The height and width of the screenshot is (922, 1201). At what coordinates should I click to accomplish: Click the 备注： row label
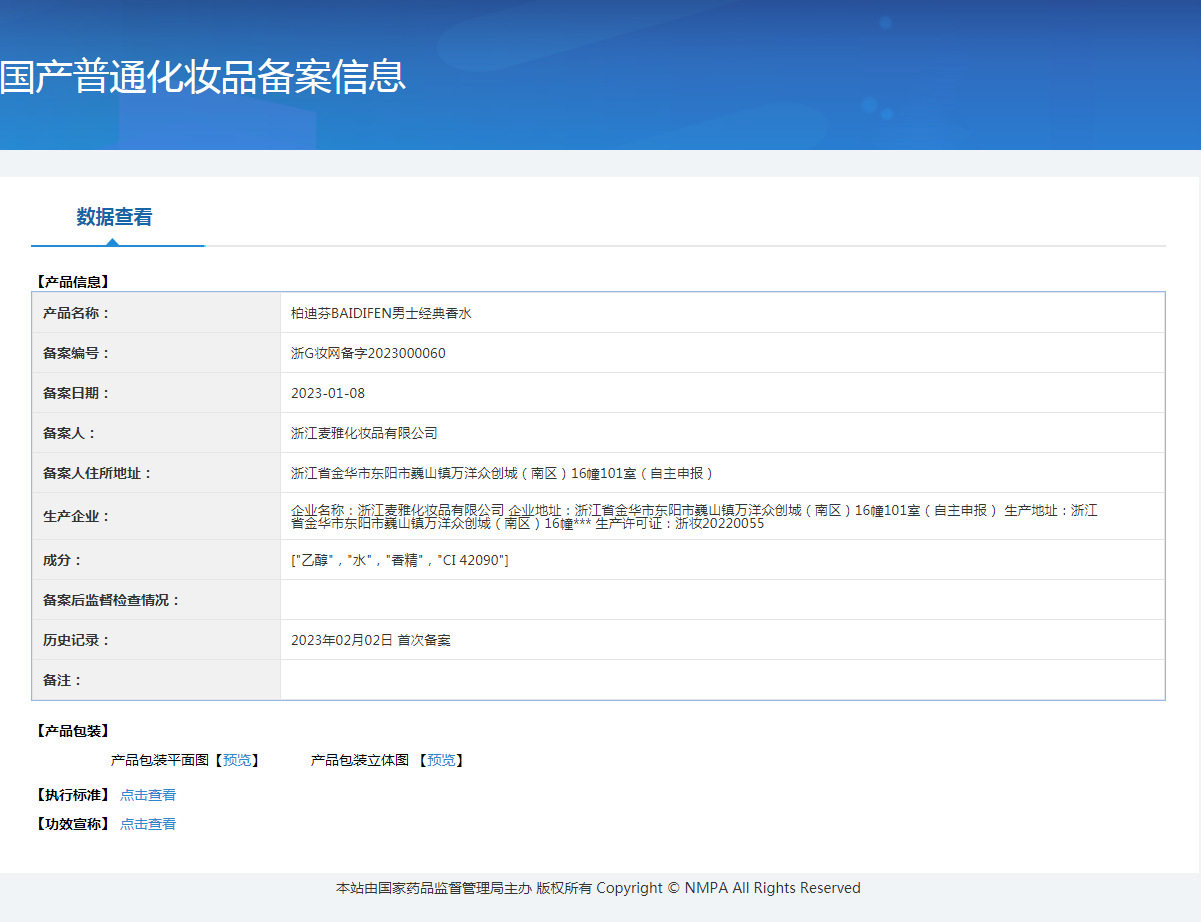click(62, 680)
